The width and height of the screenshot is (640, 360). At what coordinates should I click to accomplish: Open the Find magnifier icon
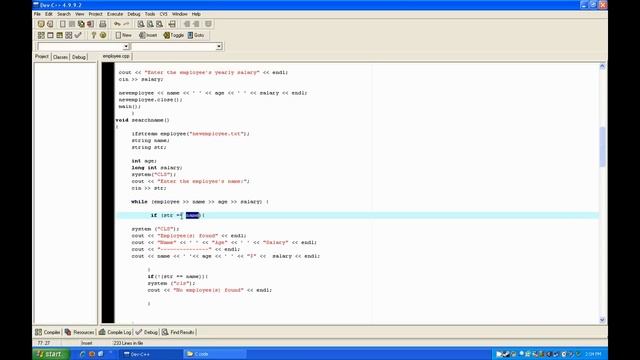pyautogui.click(x=141, y=24)
